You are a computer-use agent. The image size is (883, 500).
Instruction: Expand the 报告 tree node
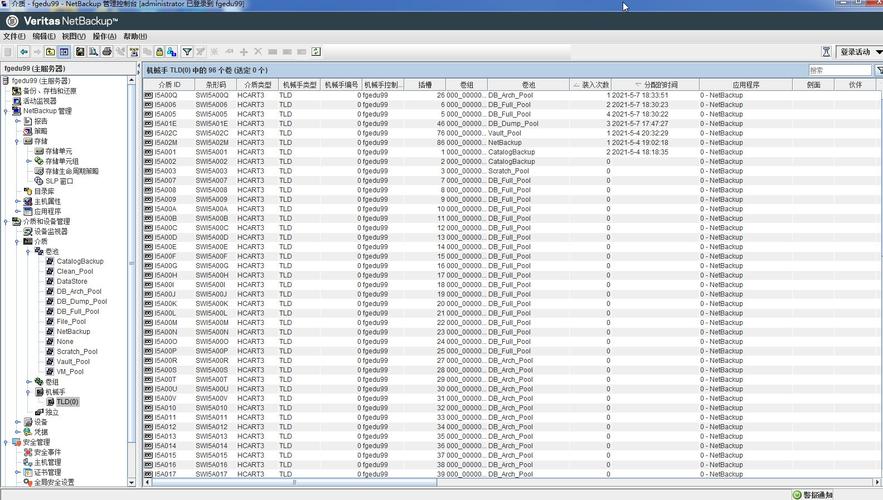17,121
